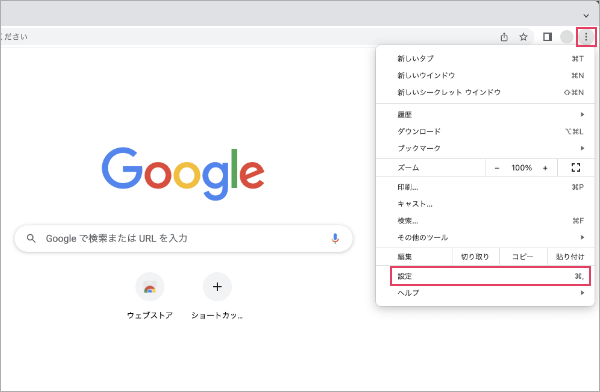Image resolution: width=600 pixels, height=392 pixels.
Task: Choose 検索... from the menu
Action: click(485, 221)
